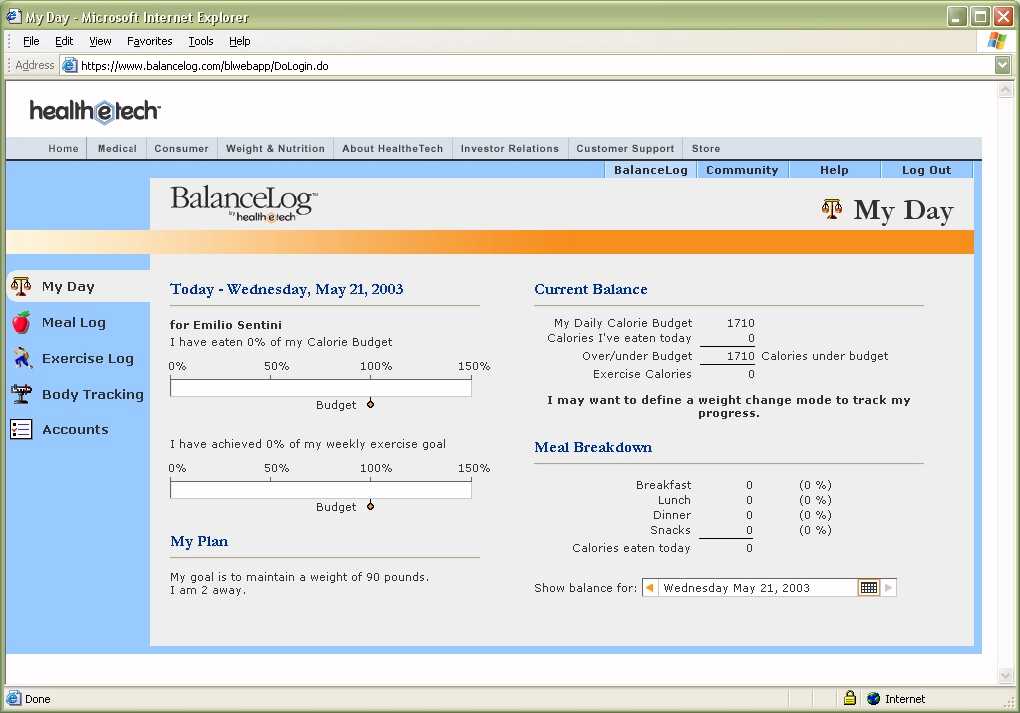The image size is (1020, 713).
Task: Open the calendar picker icon
Action: tap(868, 588)
